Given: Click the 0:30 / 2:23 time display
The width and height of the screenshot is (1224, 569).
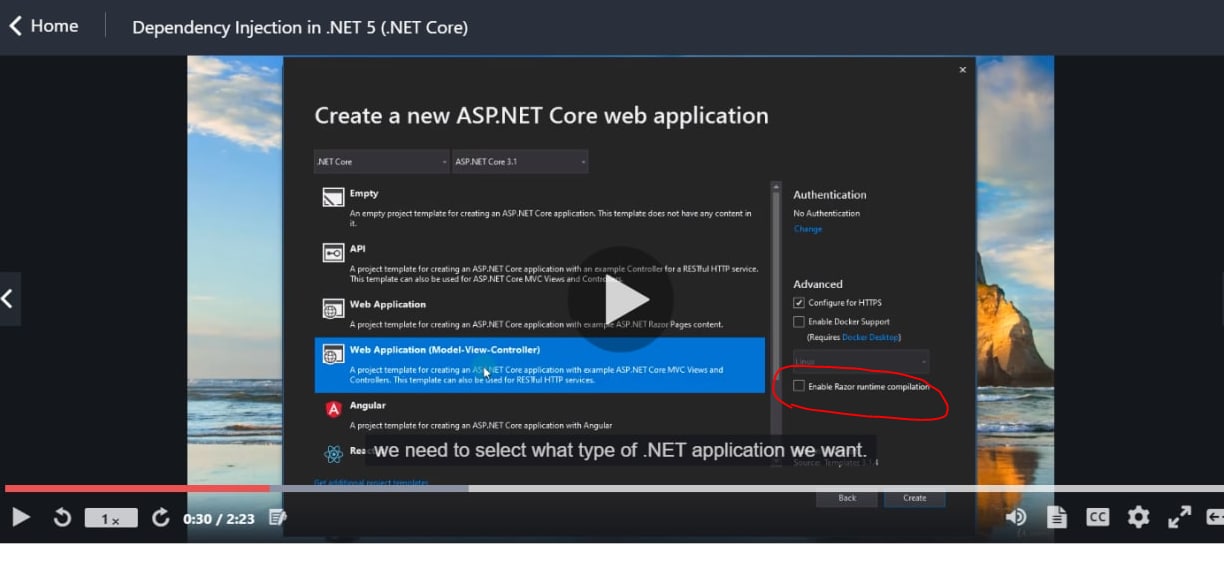Looking at the screenshot, I should point(219,519).
